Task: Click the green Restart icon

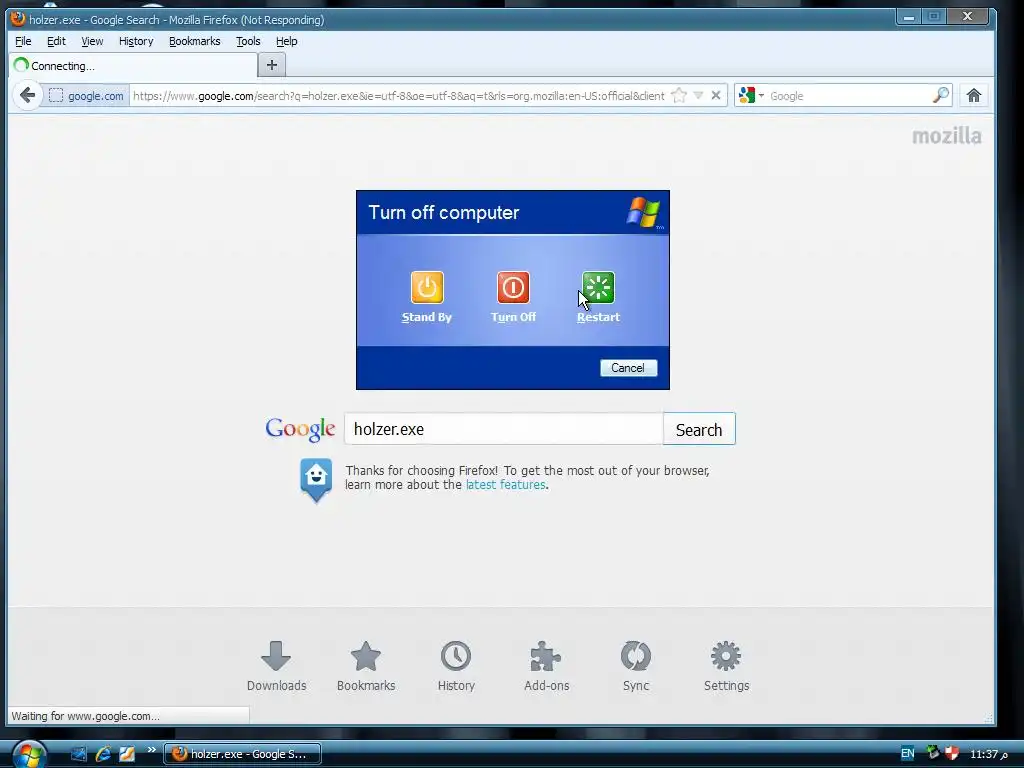Action: 598,287
